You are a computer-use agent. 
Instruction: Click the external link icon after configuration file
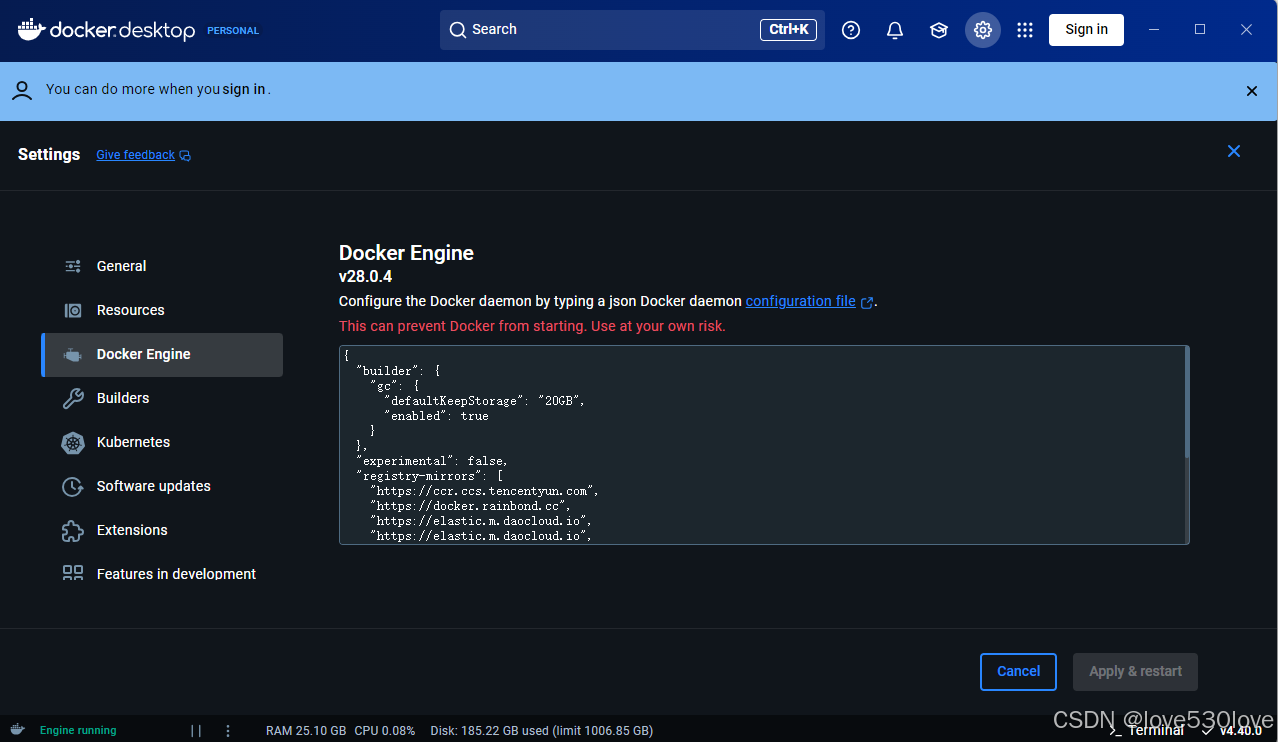(x=867, y=302)
